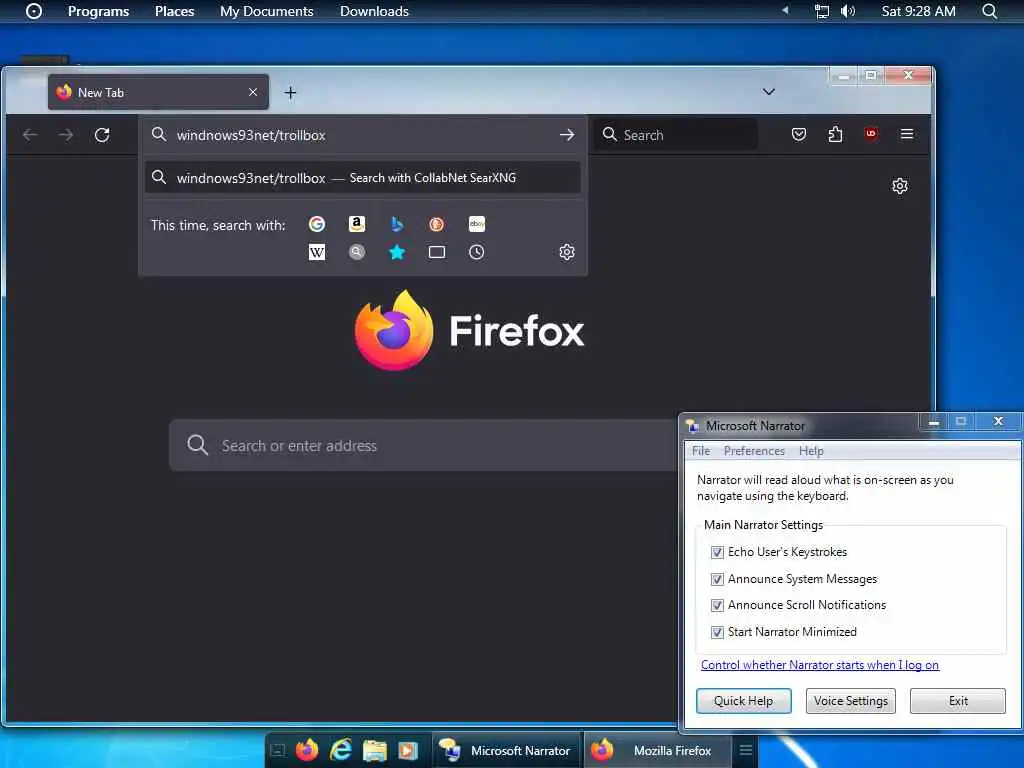Image resolution: width=1024 pixels, height=768 pixels.
Task: Select the gray magnifier search engine icon
Action: 357,252
